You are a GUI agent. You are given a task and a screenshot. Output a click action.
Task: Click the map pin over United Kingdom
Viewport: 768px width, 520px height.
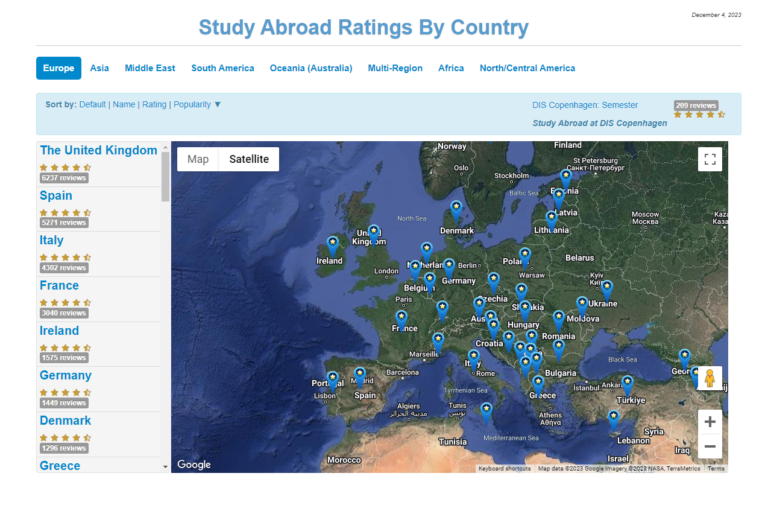(374, 235)
